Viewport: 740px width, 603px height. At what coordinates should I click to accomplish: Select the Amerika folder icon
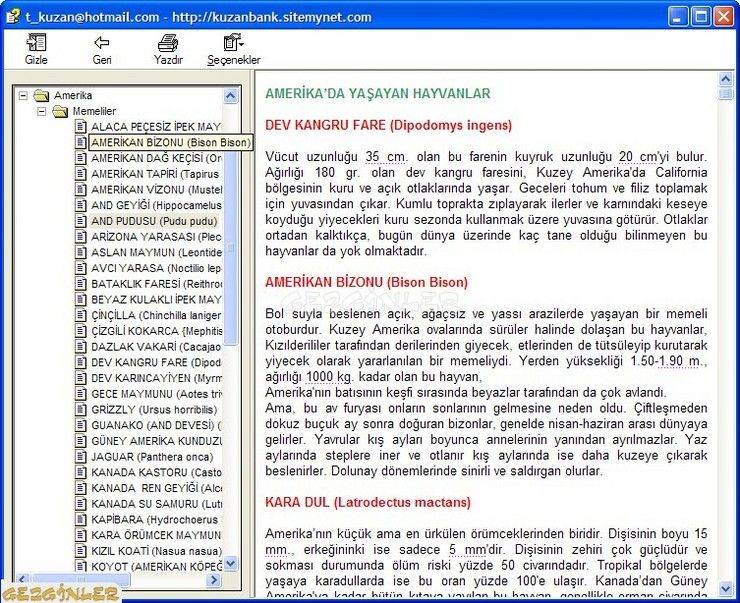pyautogui.click(x=42, y=96)
